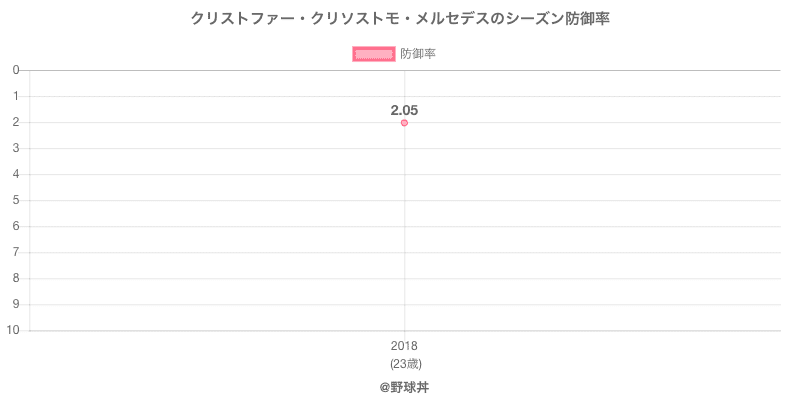Click the y-axis label 6
The image size is (800, 400).
point(17,226)
